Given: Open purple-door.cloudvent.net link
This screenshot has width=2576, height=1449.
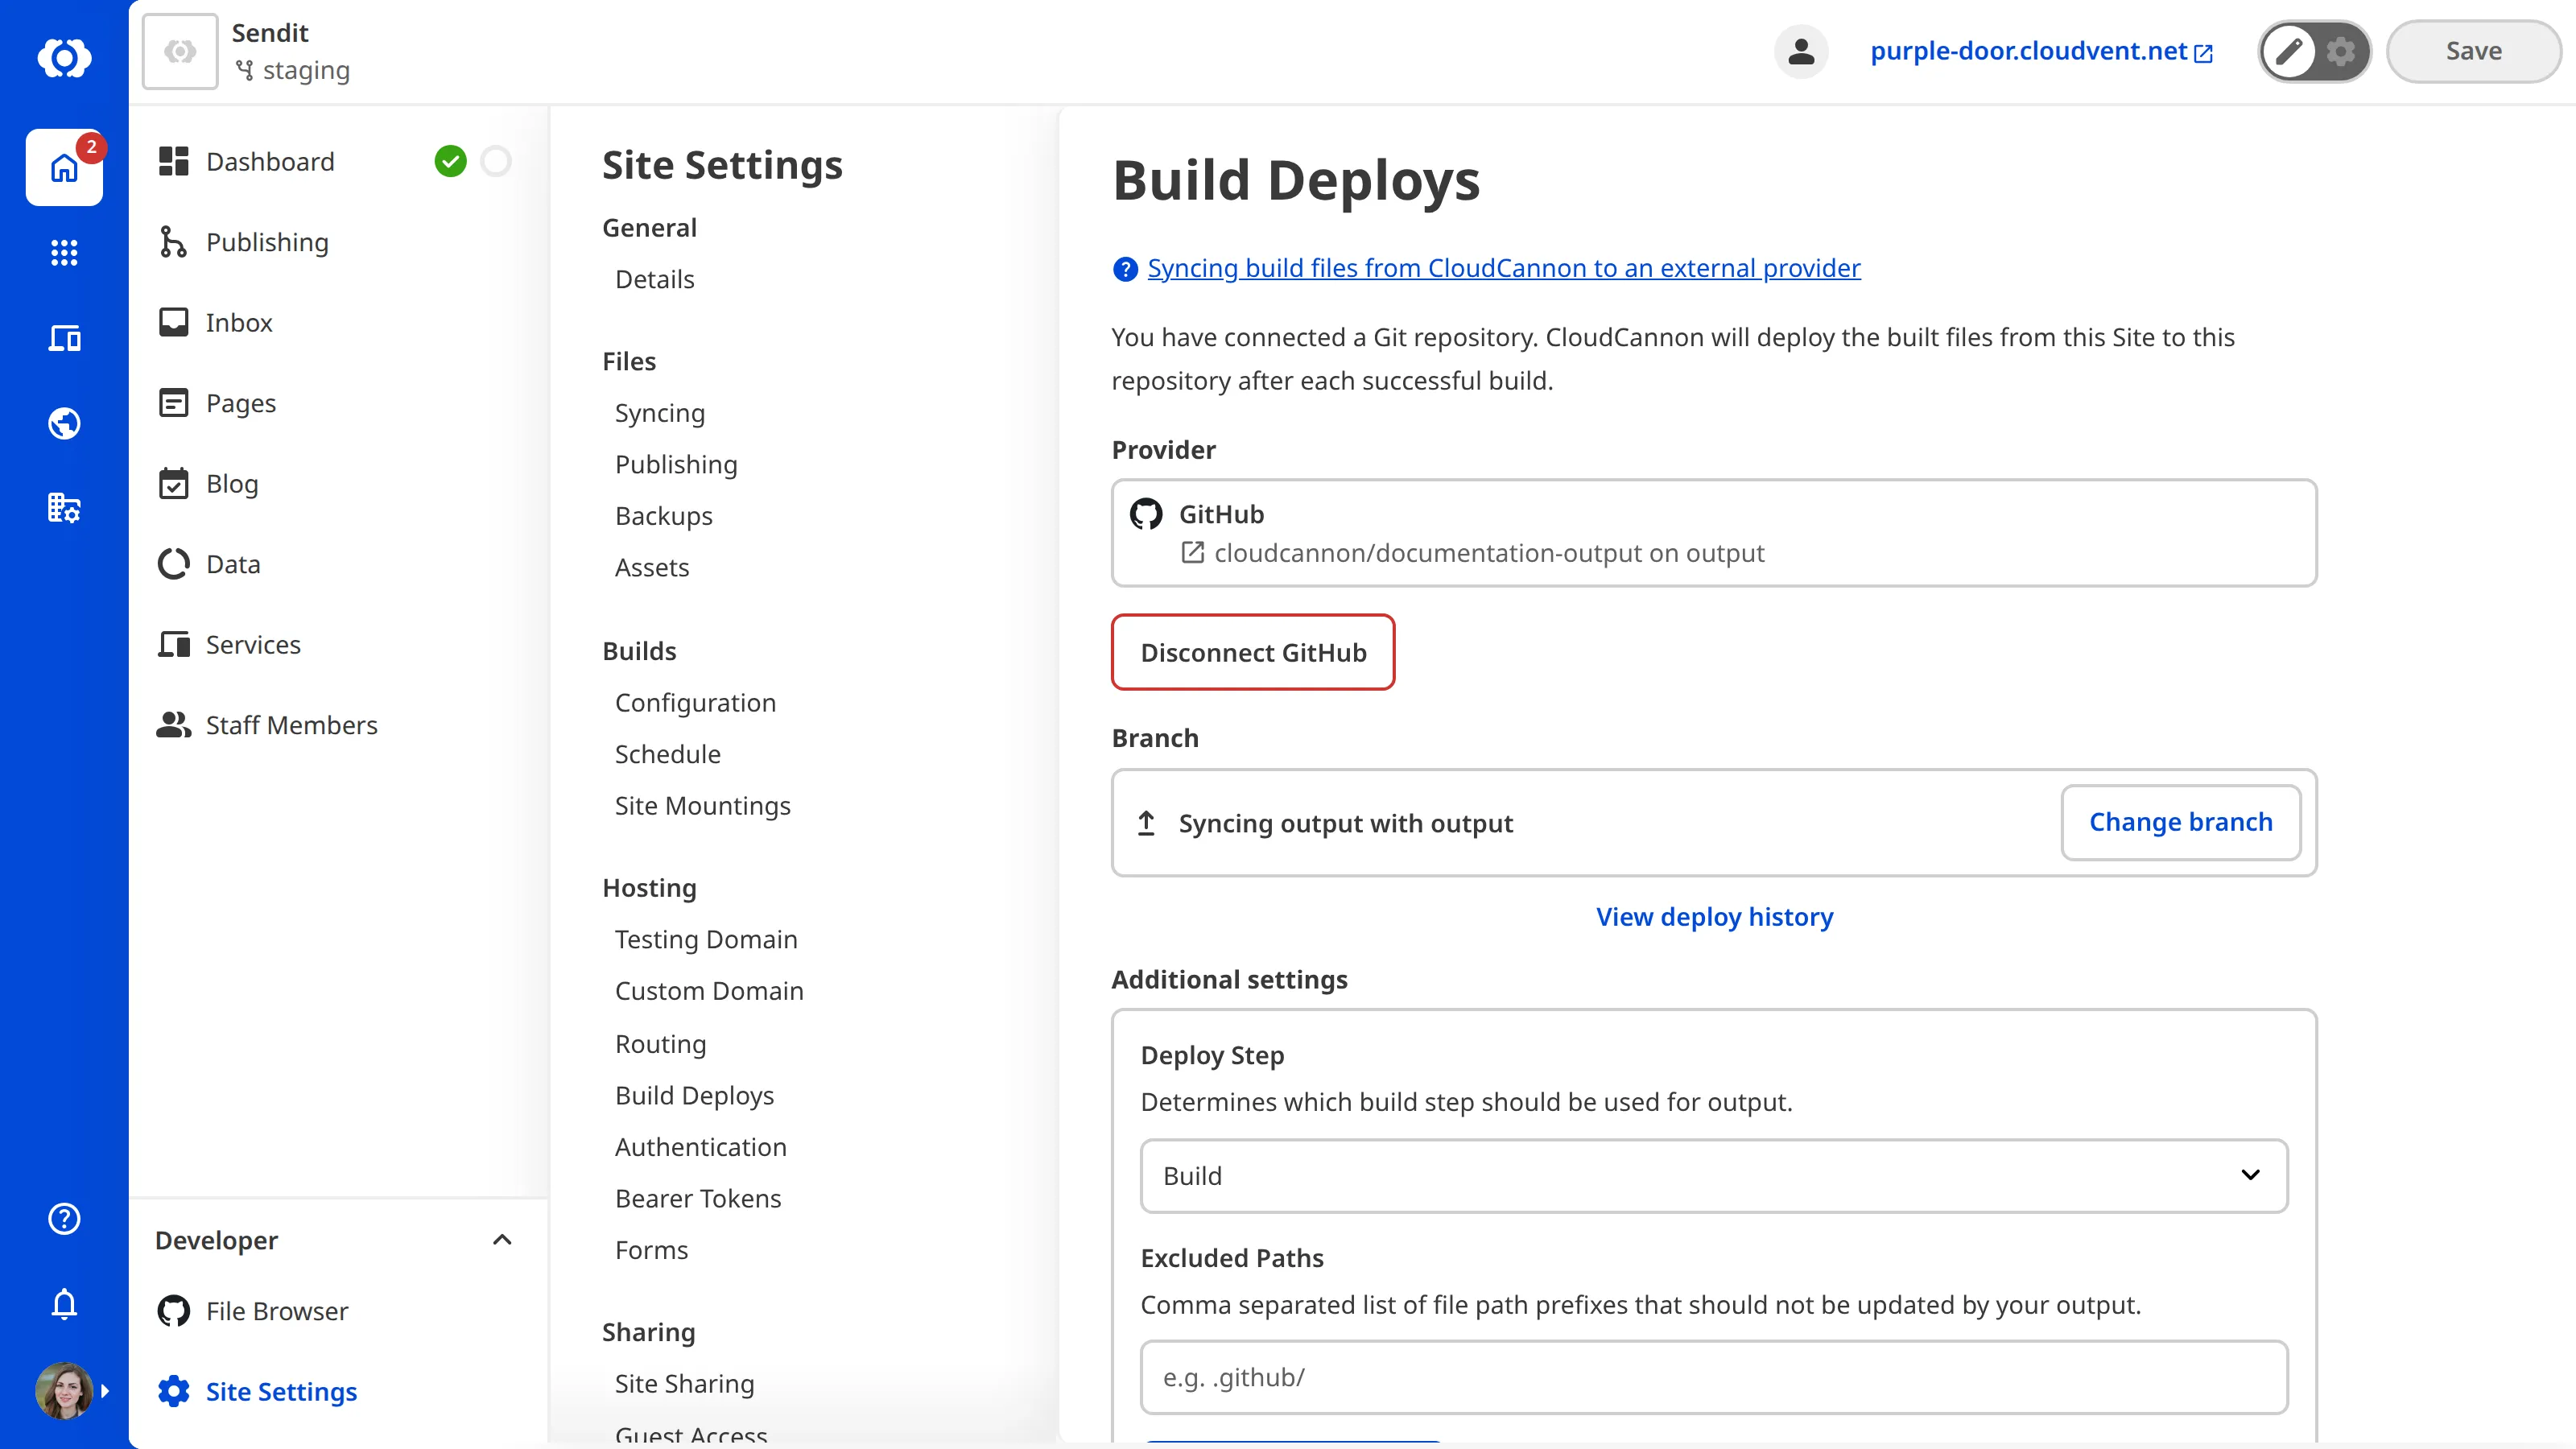Looking at the screenshot, I should tap(2041, 51).
